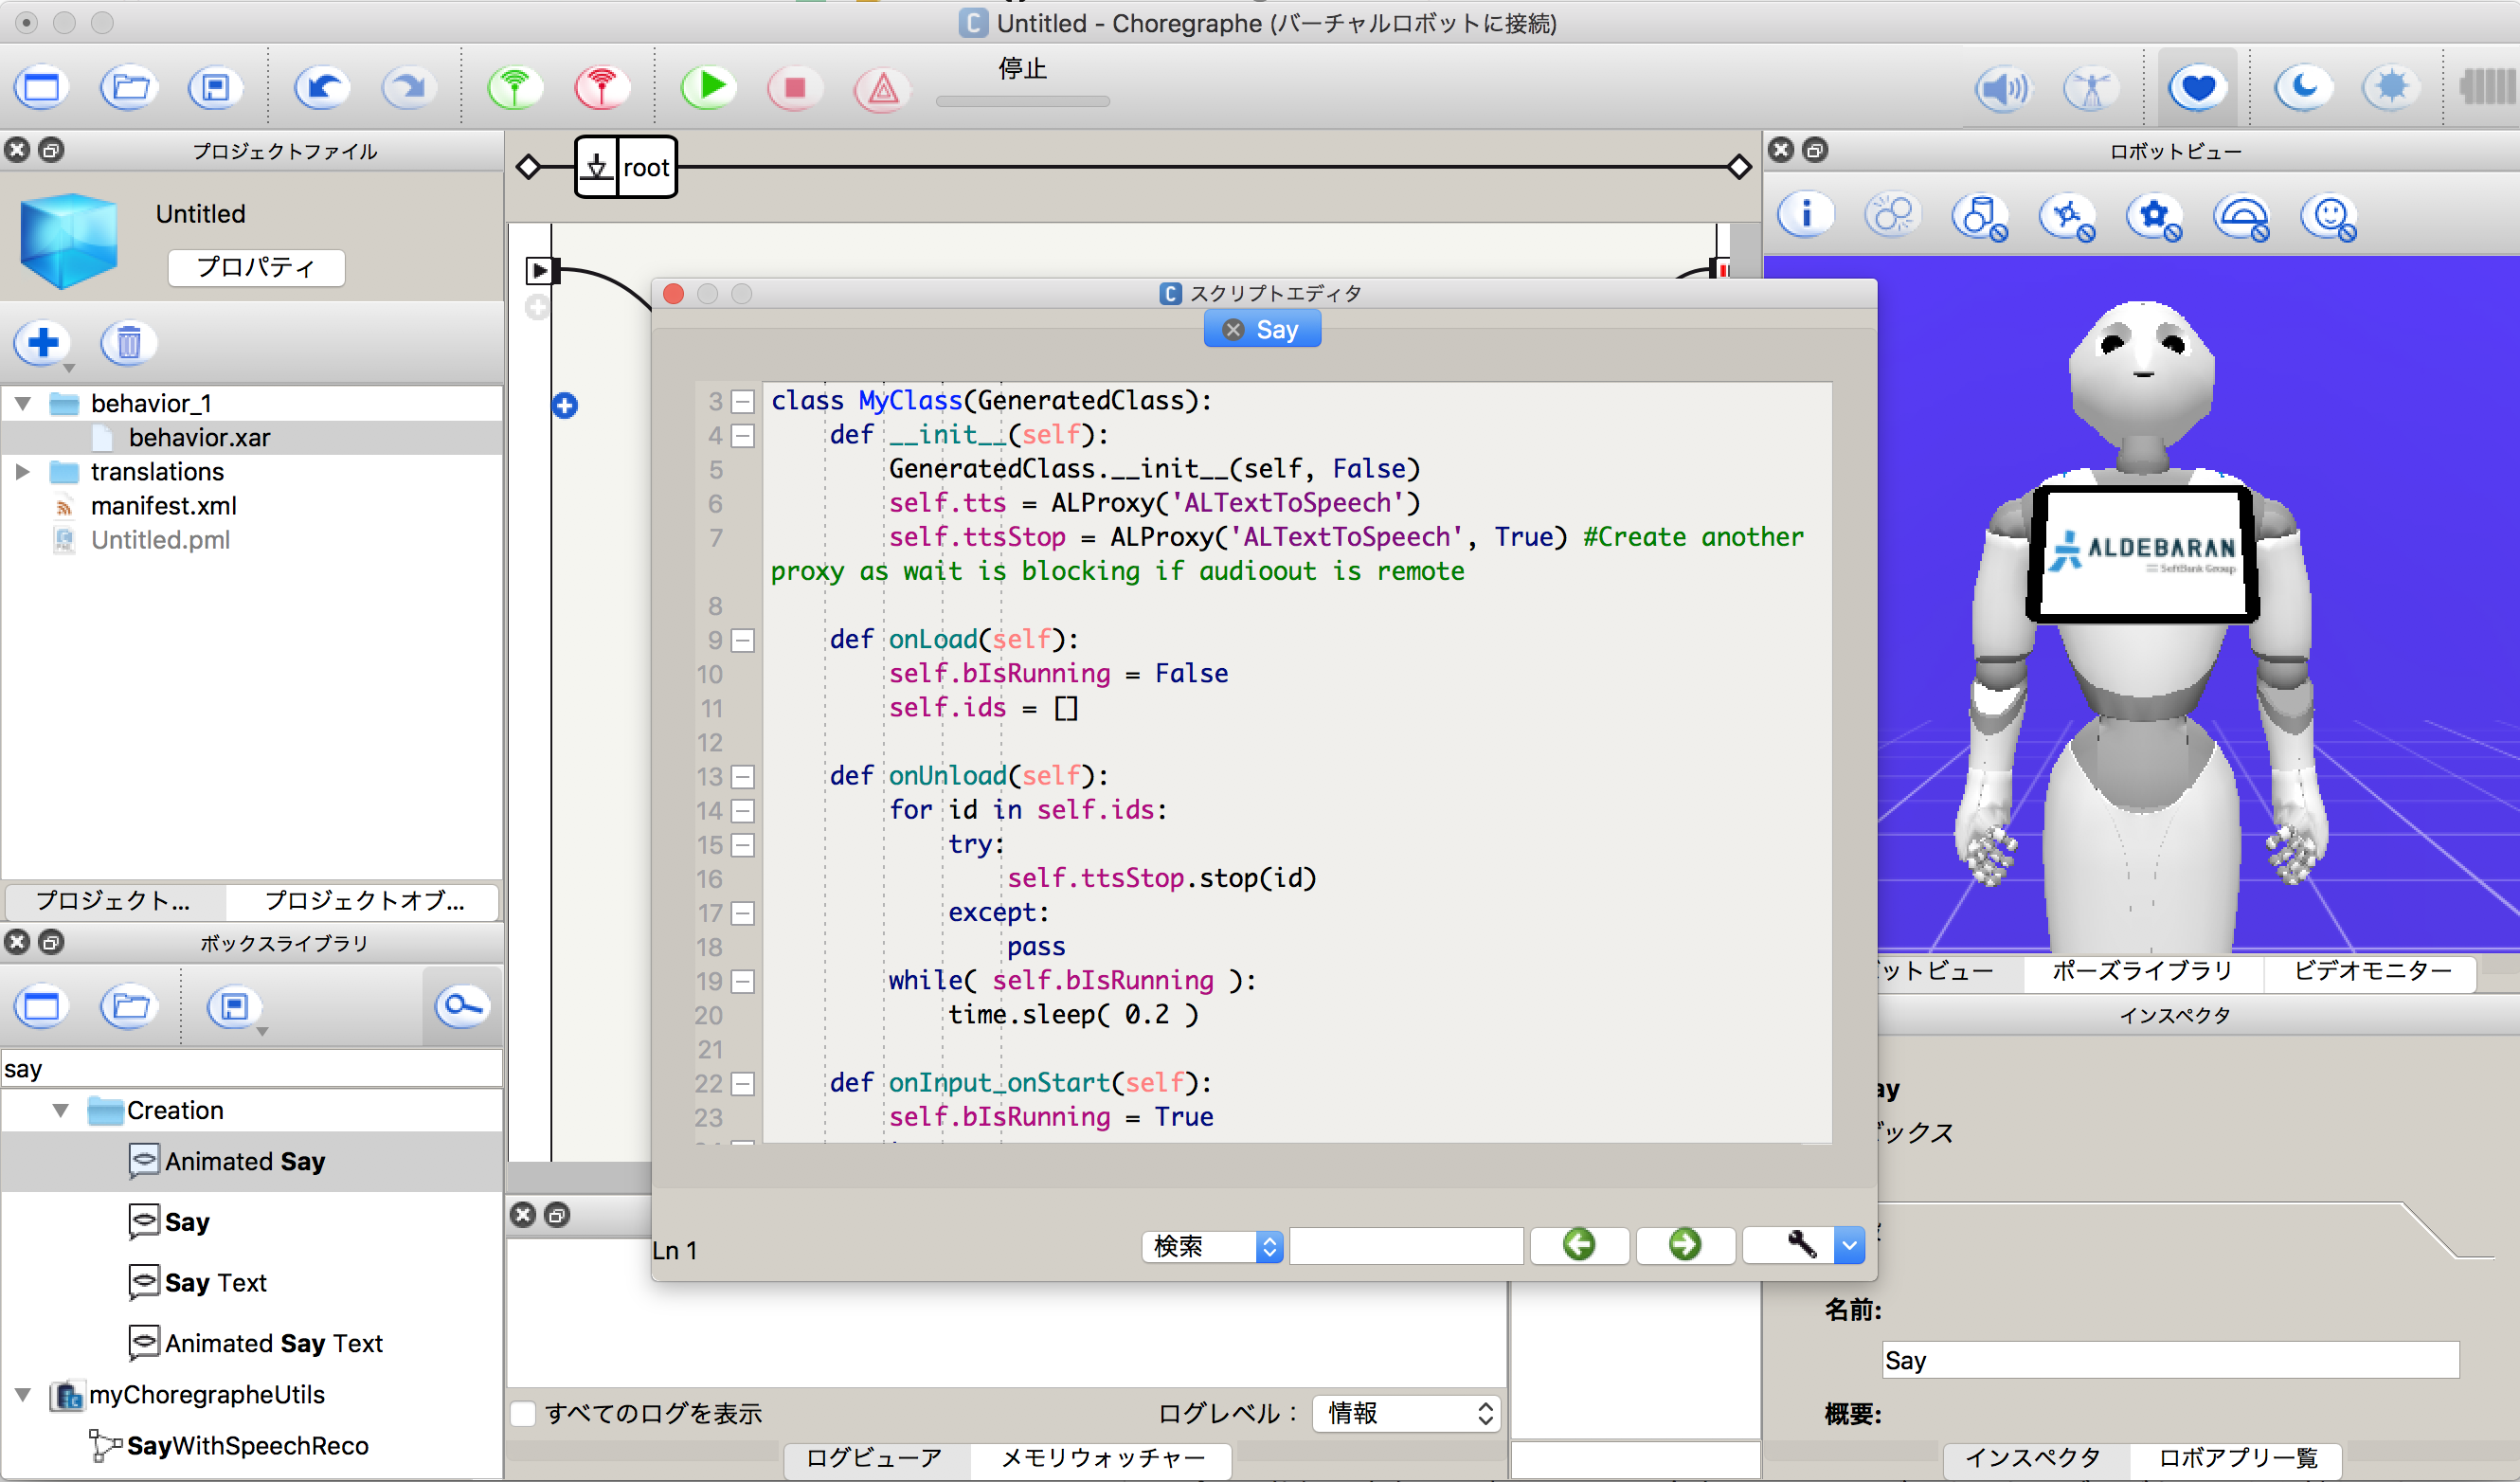Toggle robot sound with the speaker icon
The height and width of the screenshot is (1482, 2520).
click(2003, 87)
